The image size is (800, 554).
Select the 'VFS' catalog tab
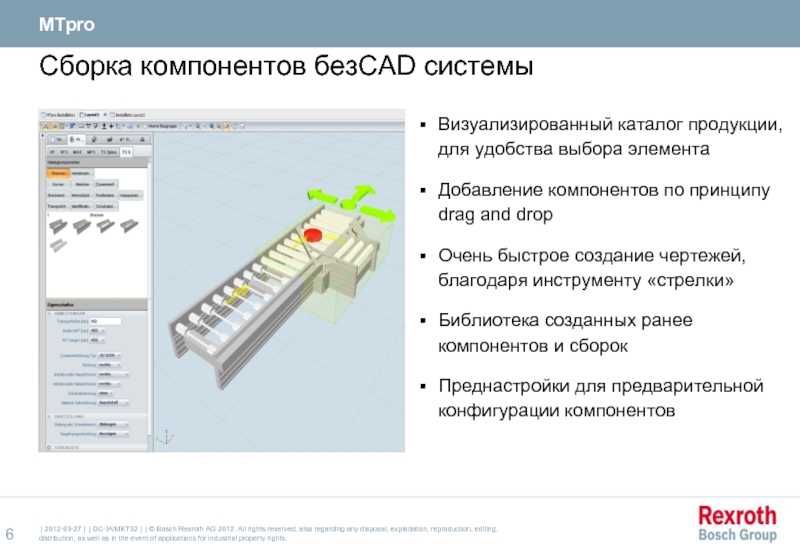(64, 152)
